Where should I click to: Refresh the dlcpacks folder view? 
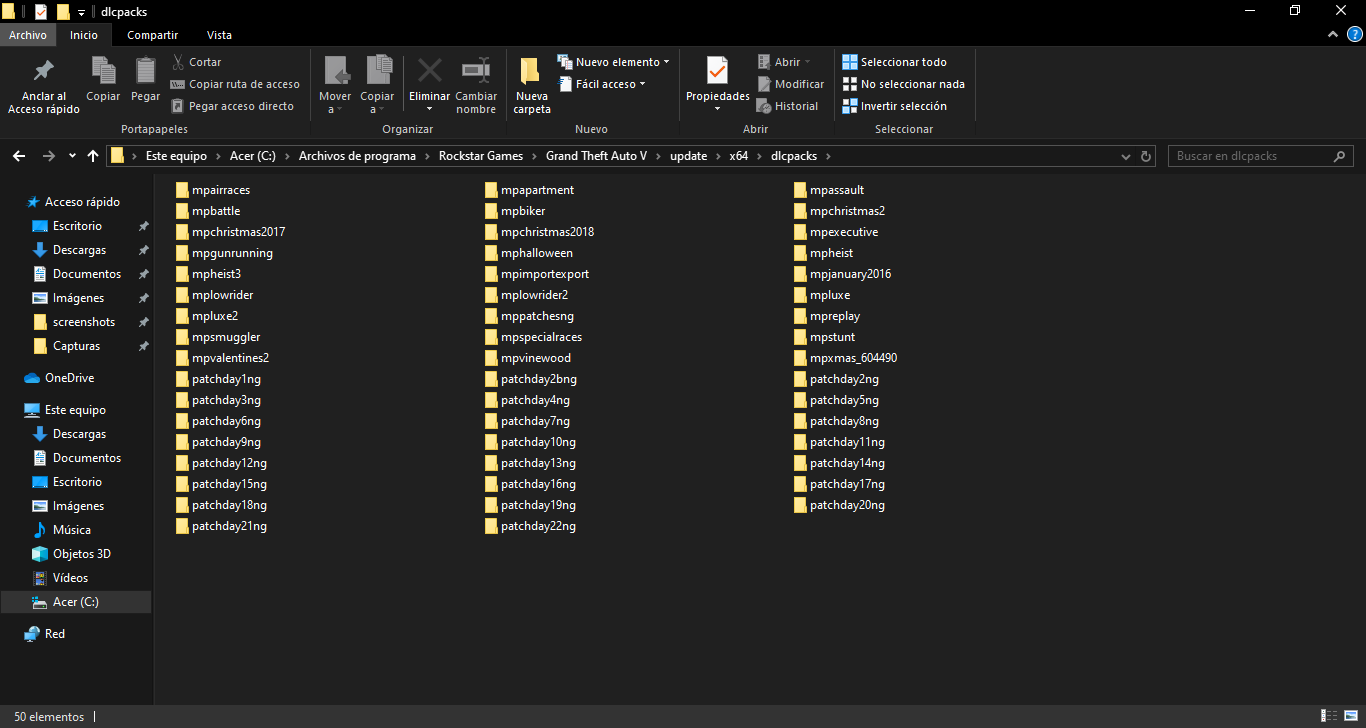click(x=1147, y=156)
